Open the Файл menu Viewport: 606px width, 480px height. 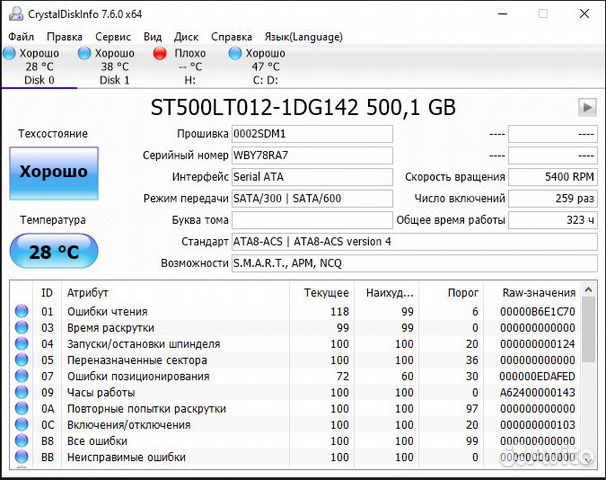click(21, 37)
